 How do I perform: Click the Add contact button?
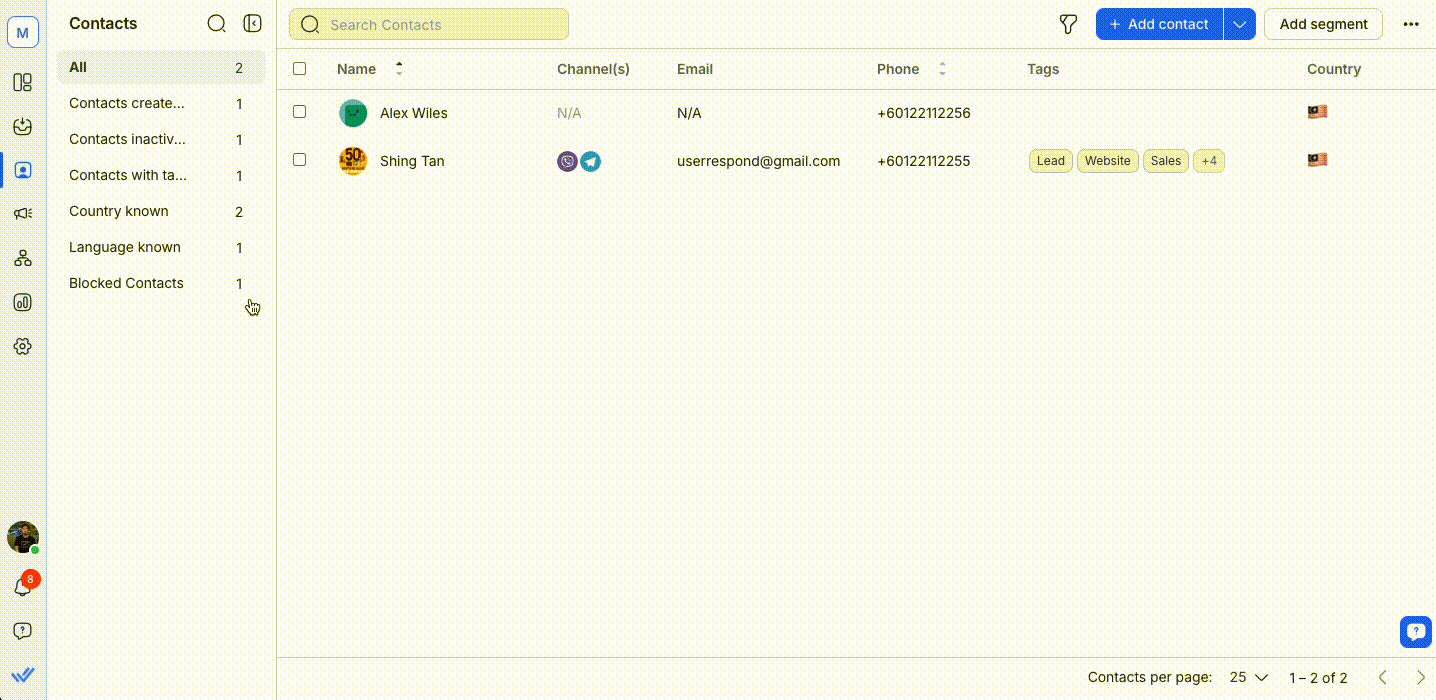1159,24
